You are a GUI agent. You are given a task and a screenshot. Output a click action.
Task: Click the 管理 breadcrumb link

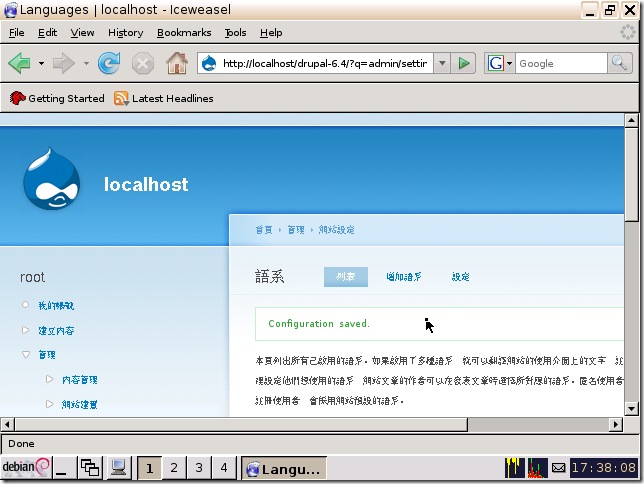[296, 230]
